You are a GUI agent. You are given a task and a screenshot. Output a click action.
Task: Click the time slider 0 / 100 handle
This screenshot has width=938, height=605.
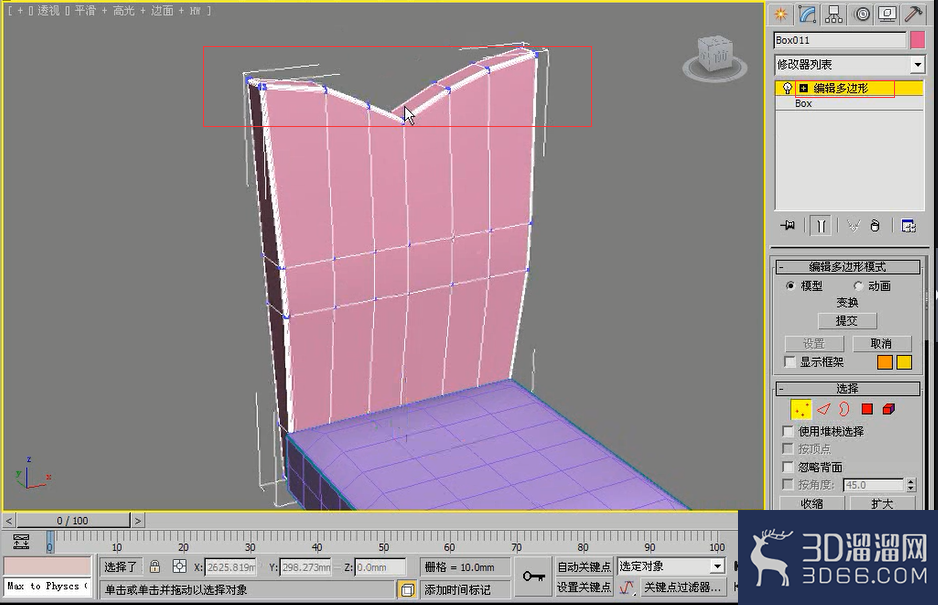coord(72,521)
